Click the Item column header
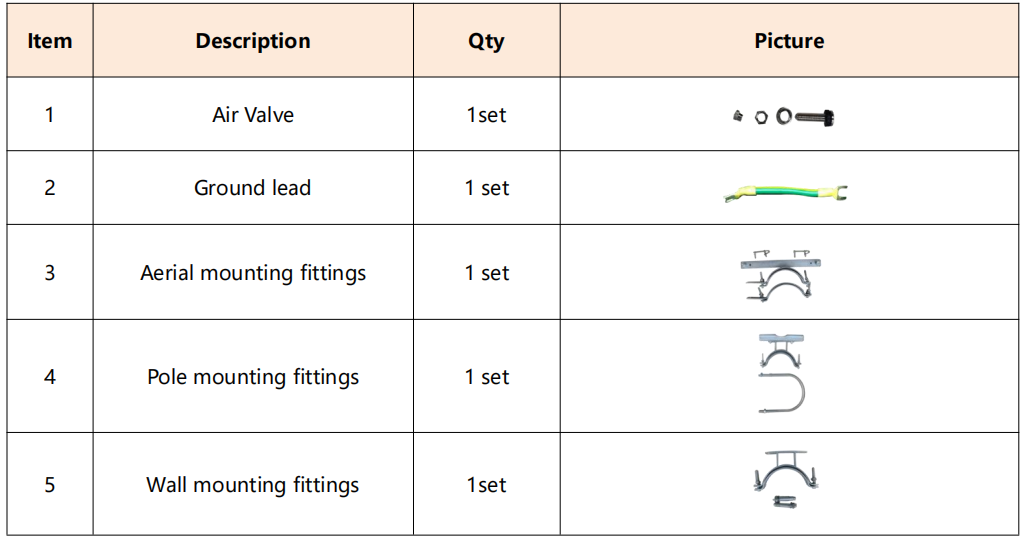The height and width of the screenshot is (540, 1025). point(50,41)
